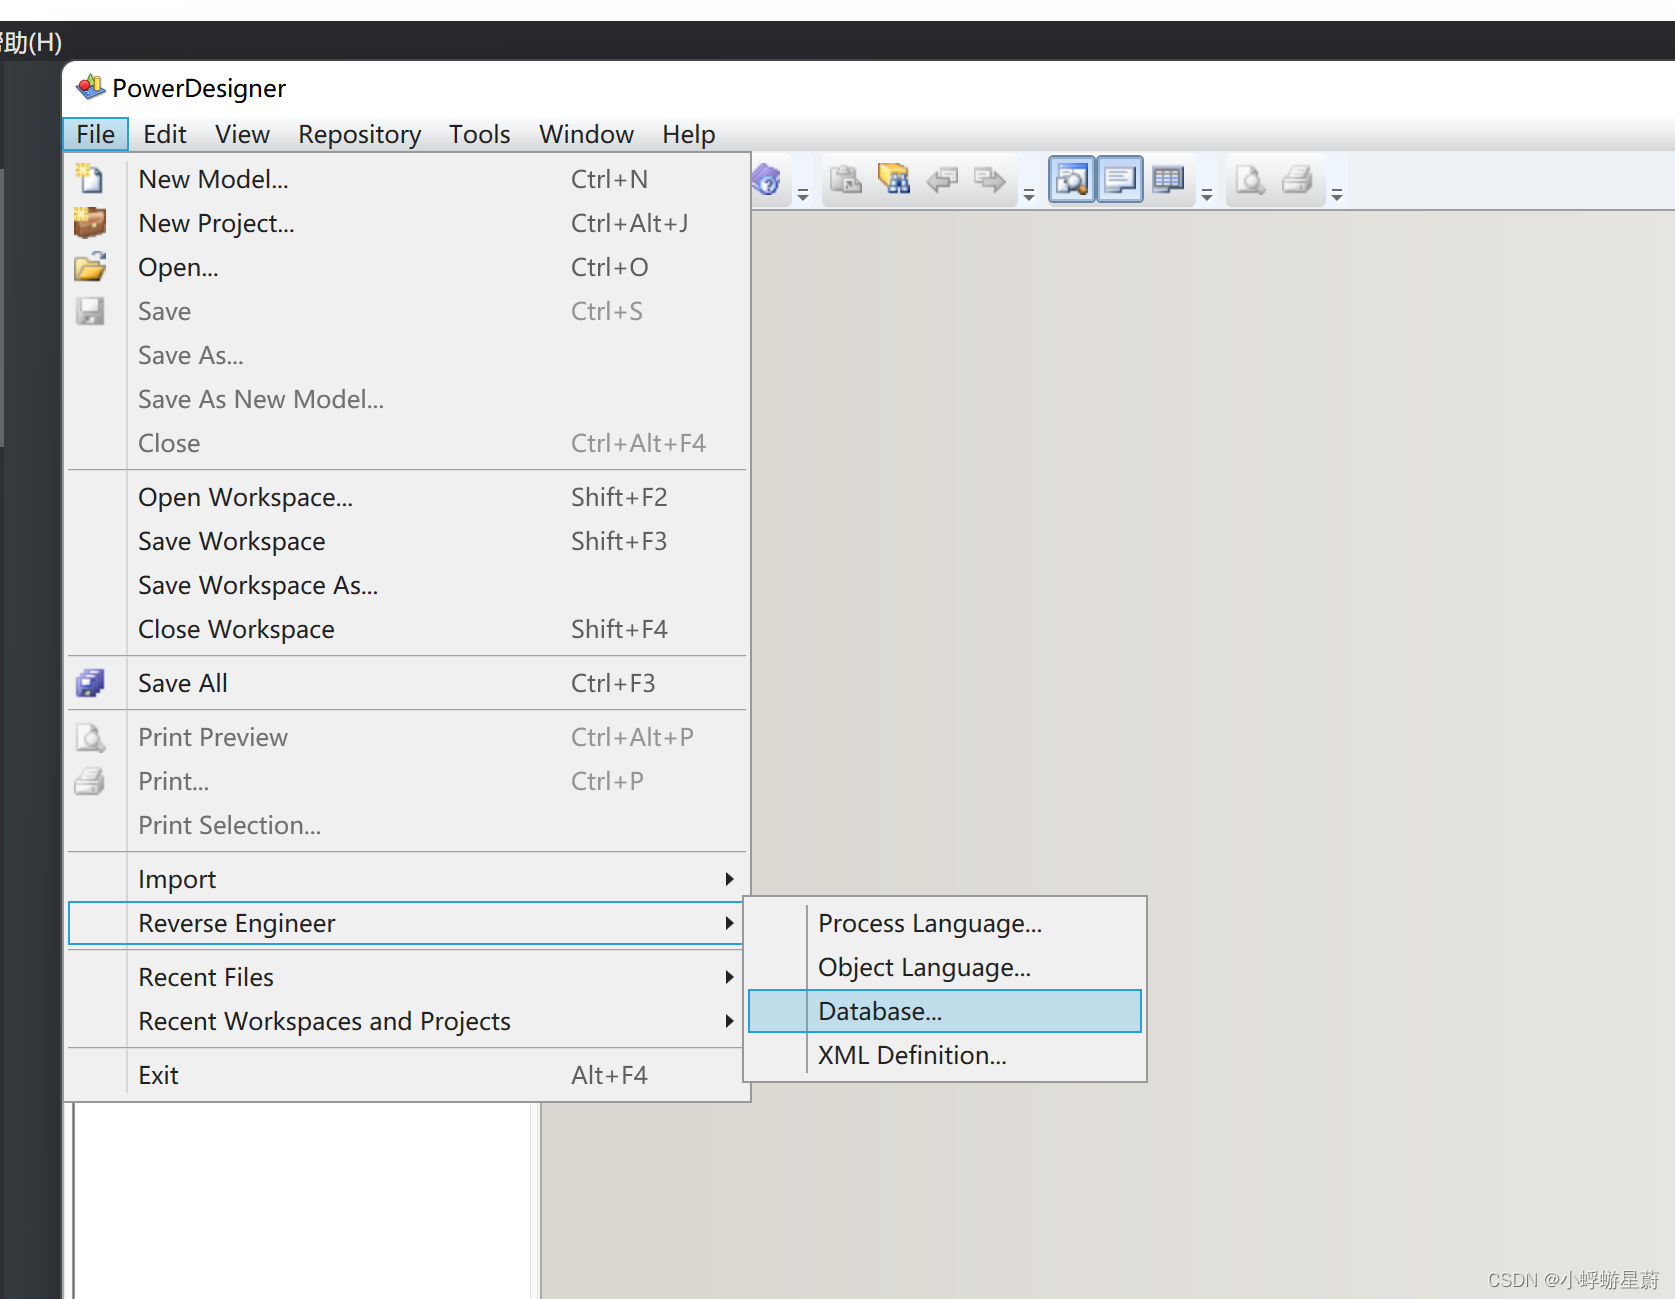Click the 帮助(H) menu in background window
This screenshot has height=1299, width=1675.
[x=31, y=42]
